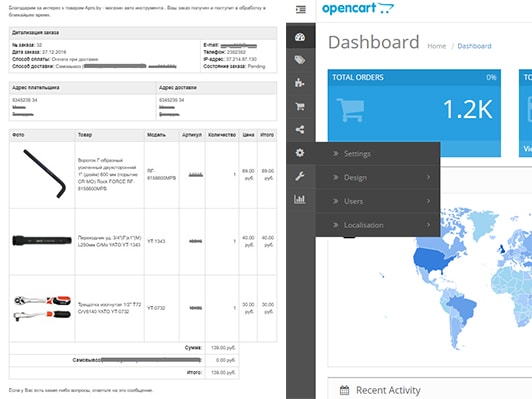Select Settings in the System submenu

point(378,154)
